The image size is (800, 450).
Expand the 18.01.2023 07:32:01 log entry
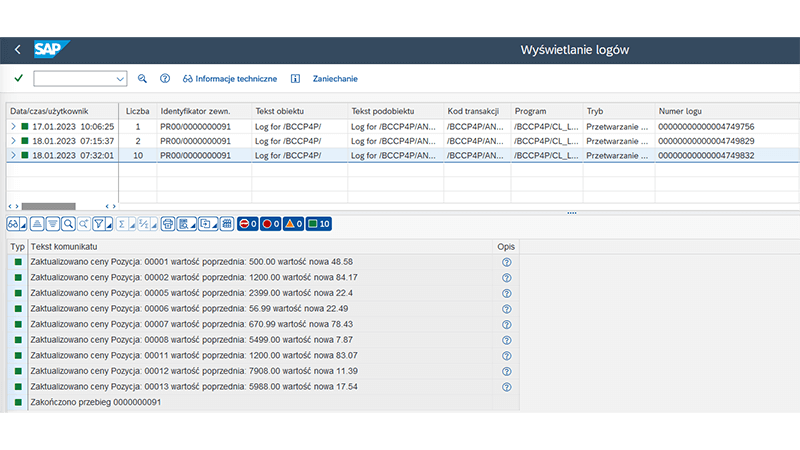[13, 155]
